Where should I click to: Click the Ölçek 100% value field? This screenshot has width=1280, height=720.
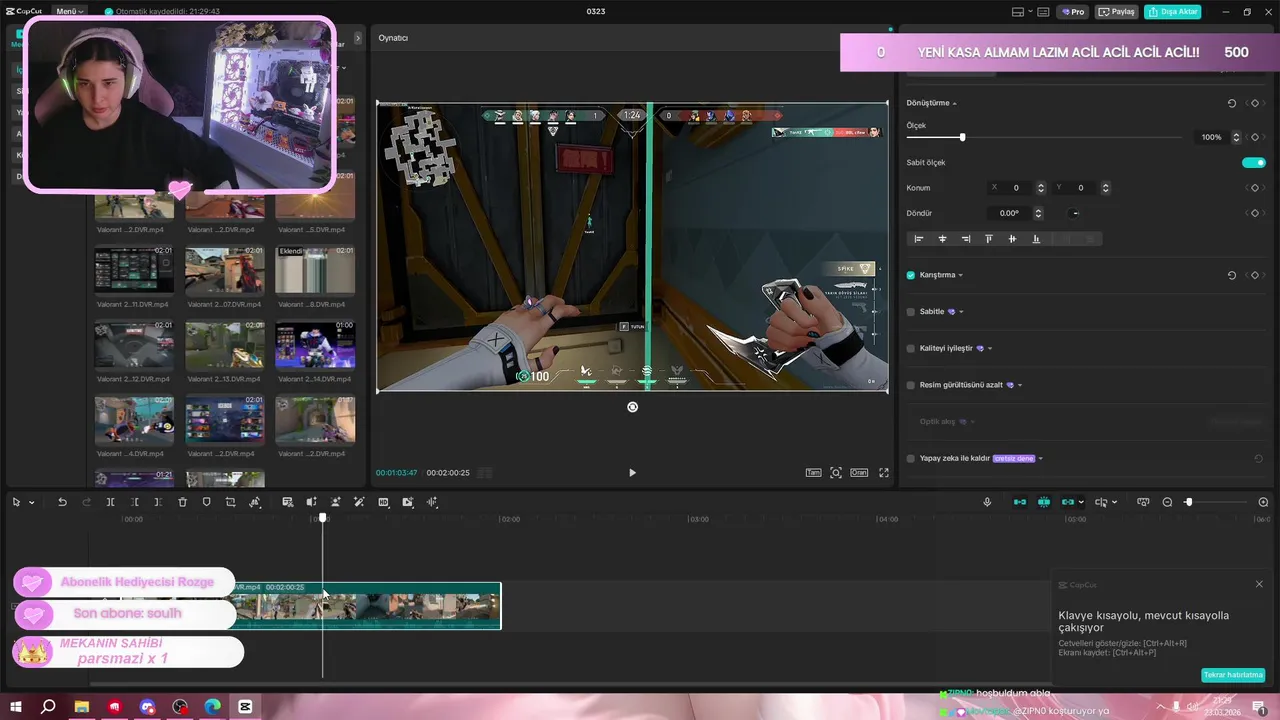(1212, 137)
